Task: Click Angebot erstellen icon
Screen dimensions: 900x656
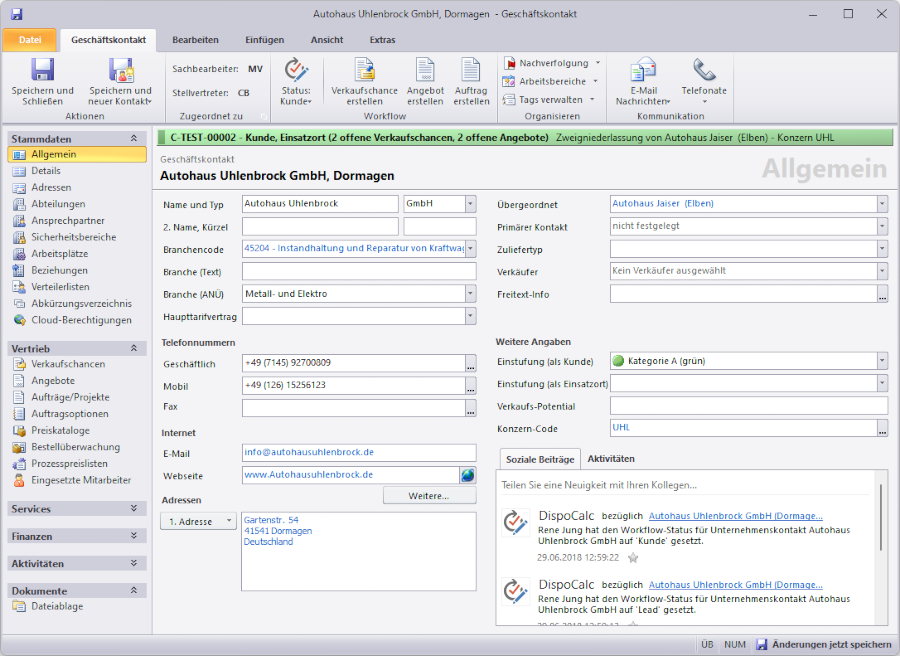Action: coord(425,70)
